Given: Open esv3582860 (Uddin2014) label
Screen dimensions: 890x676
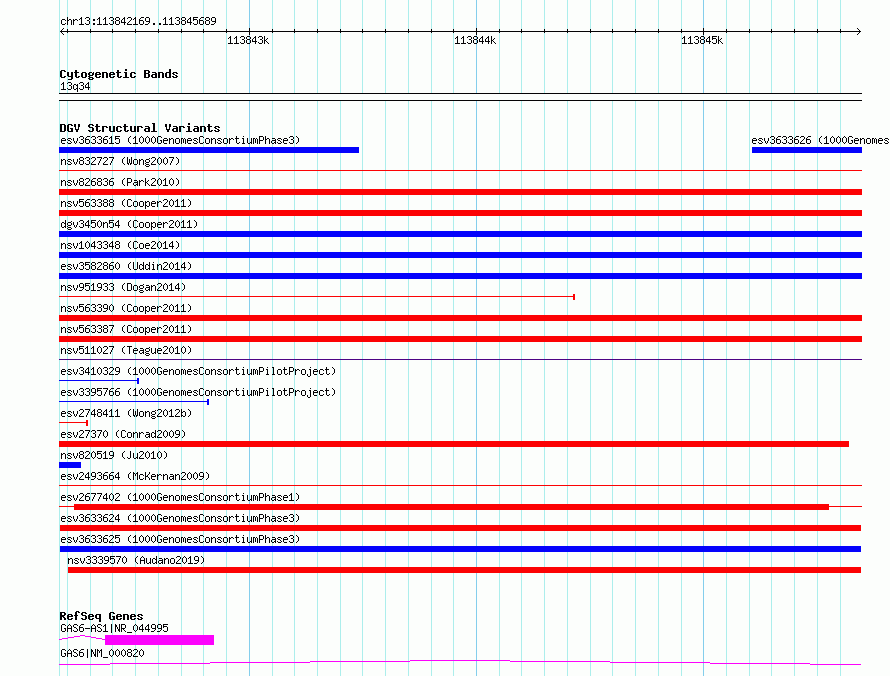Looking at the screenshot, I should (x=126, y=266).
